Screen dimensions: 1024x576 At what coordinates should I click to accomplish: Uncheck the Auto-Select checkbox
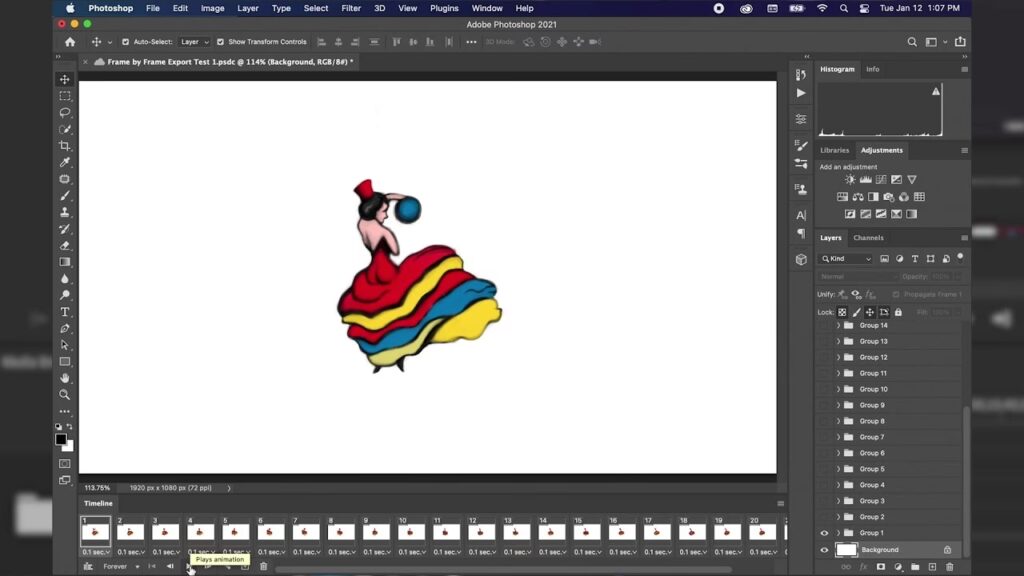(x=125, y=42)
